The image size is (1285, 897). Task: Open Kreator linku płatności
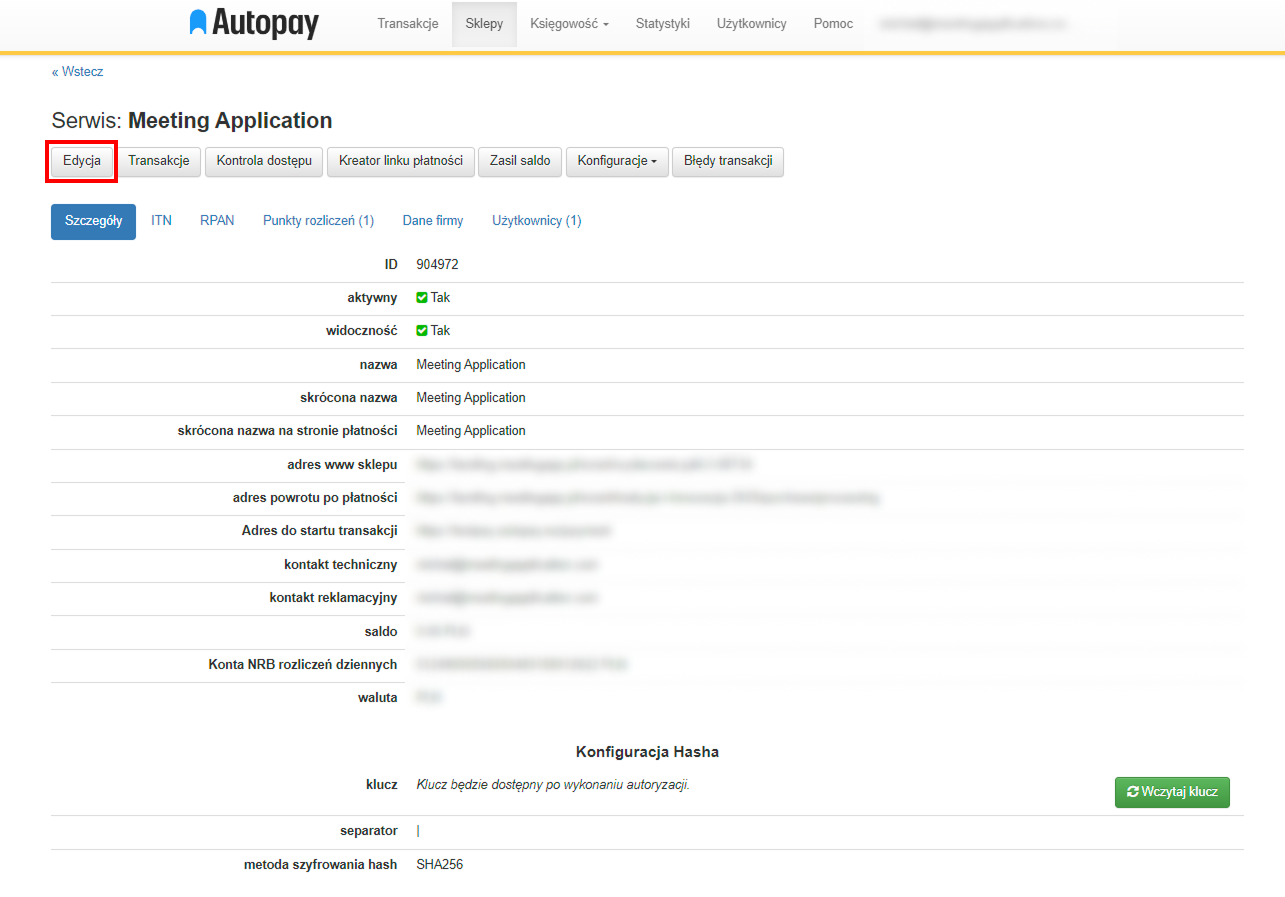point(401,161)
